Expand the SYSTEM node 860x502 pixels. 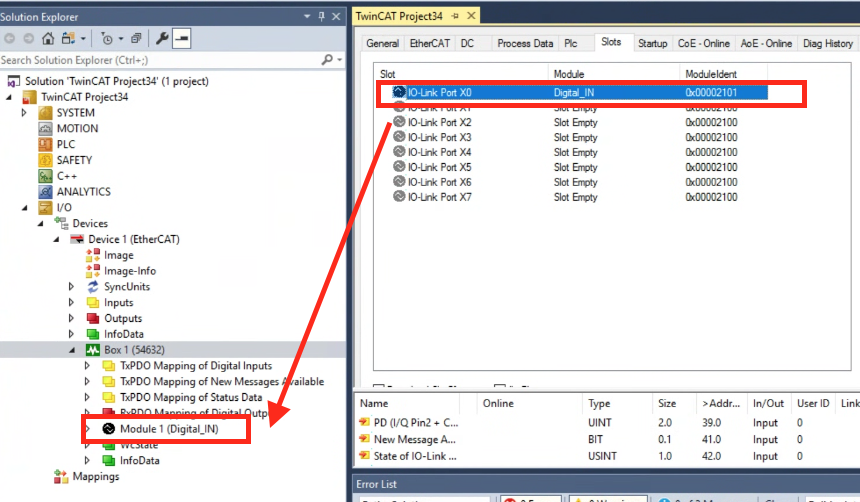pos(24,113)
